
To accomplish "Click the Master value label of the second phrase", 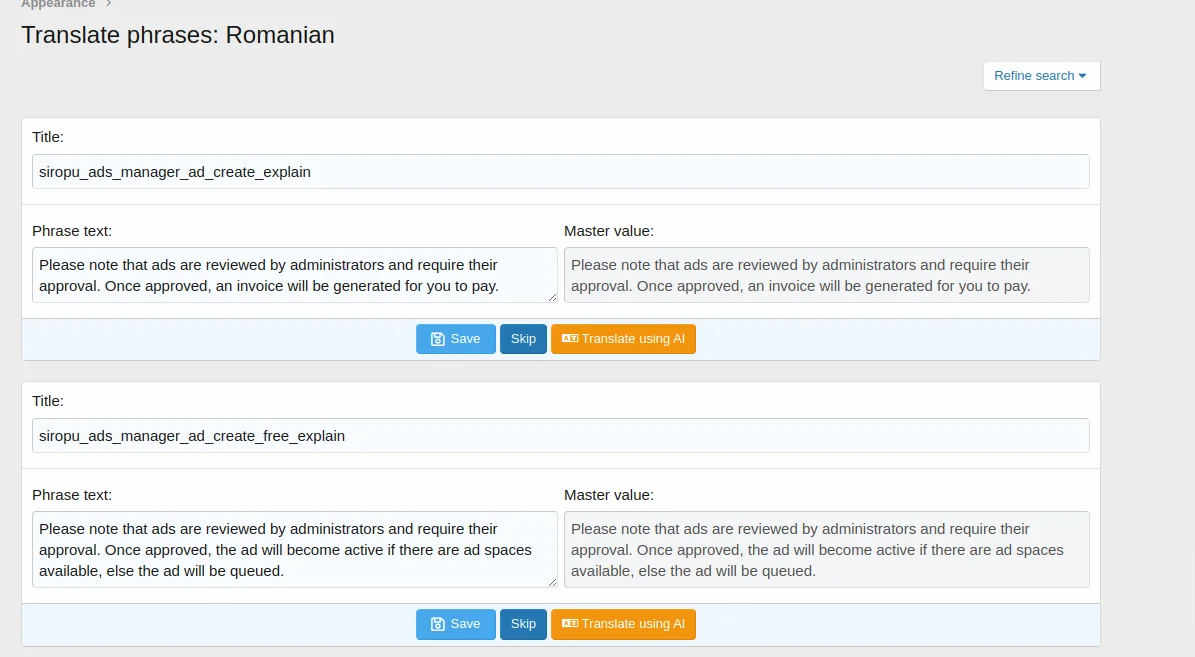I will 608,495.
